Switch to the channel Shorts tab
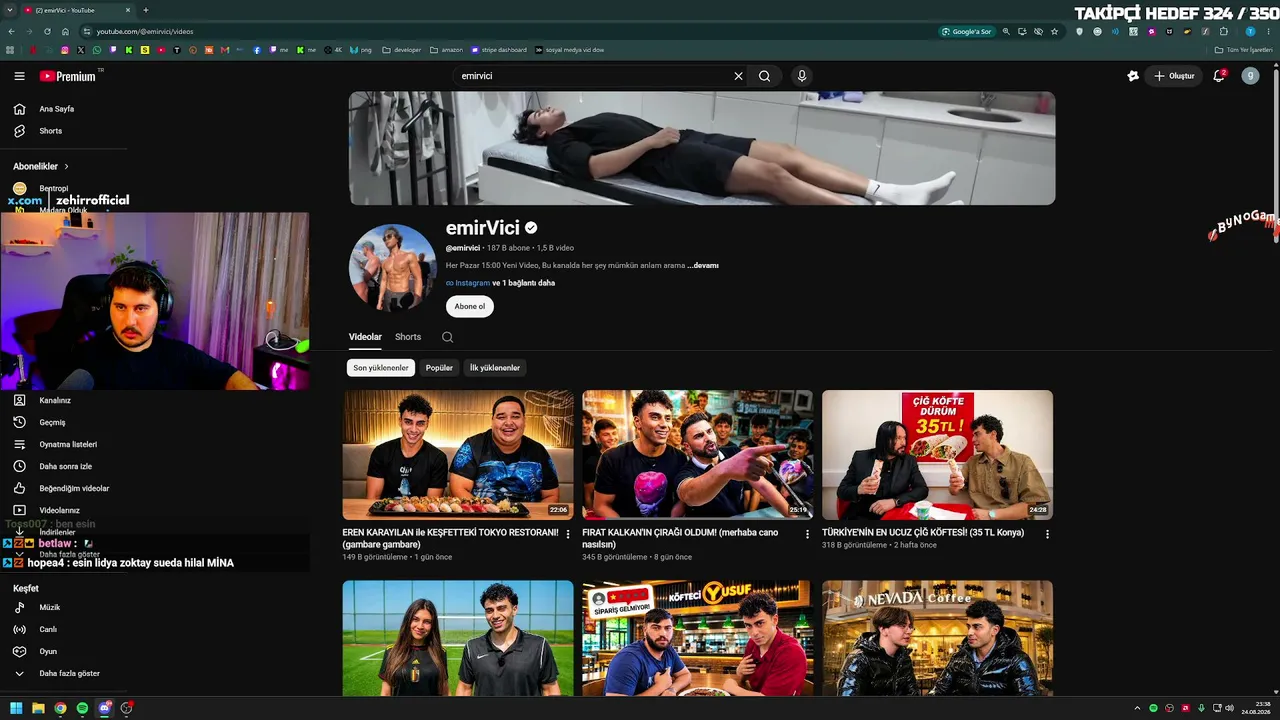 408,337
